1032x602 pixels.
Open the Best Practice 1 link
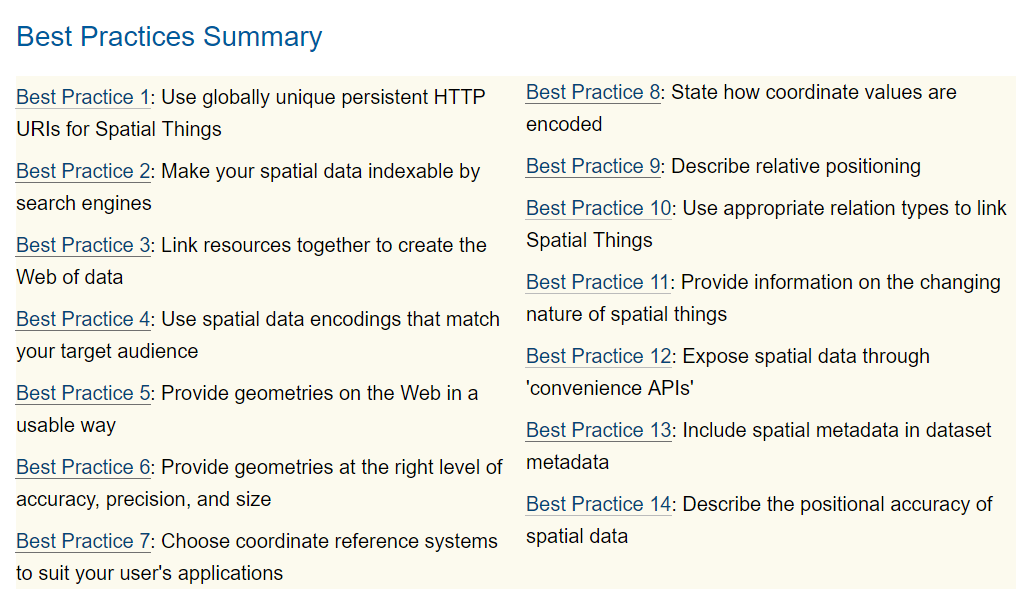click(x=82, y=97)
